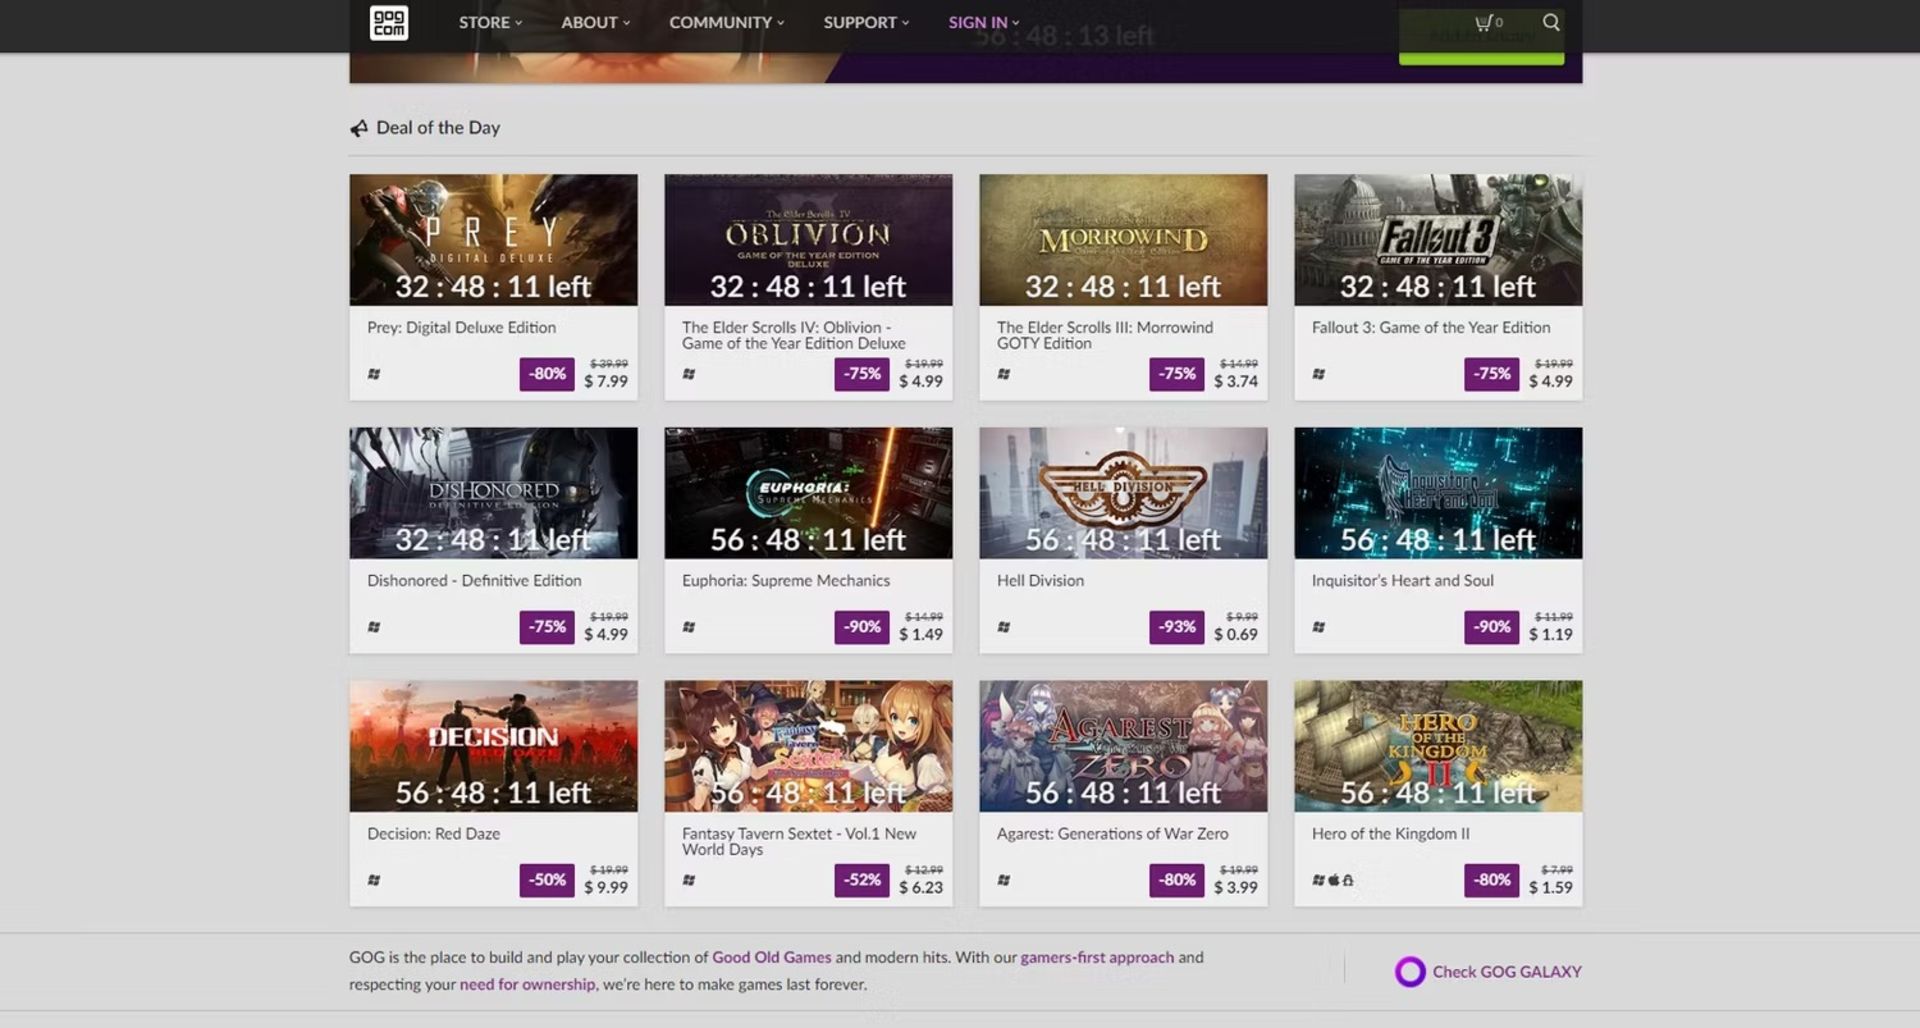Viewport: 1920px width, 1028px height.
Task: Click the title 'Euphoria: Supreme Mechanics'
Action: (x=785, y=581)
